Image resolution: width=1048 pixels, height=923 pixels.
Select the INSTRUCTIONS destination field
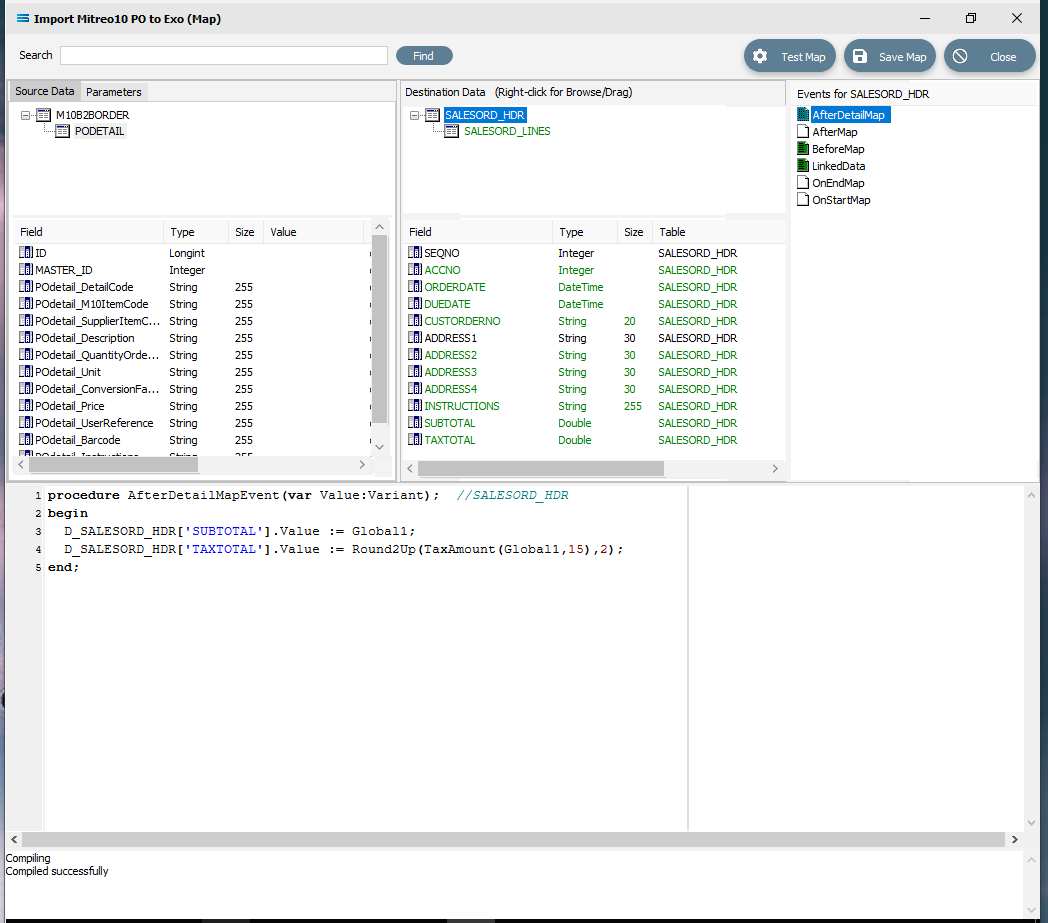pyautogui.click(x=462, y=406)
